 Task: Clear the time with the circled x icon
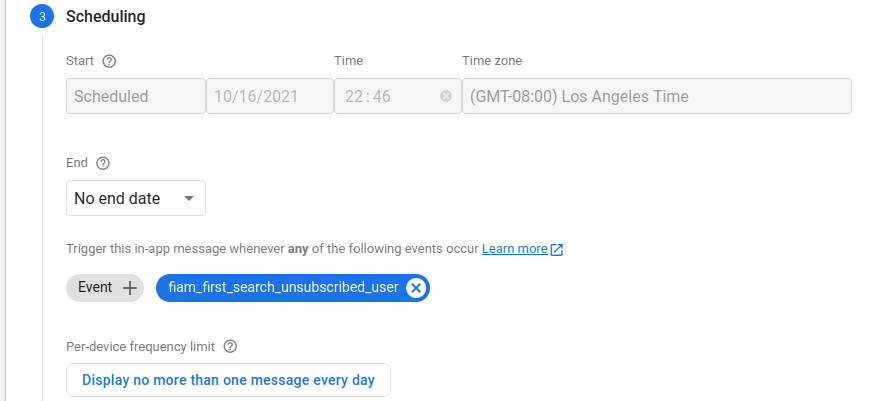(x=445, y=97)
